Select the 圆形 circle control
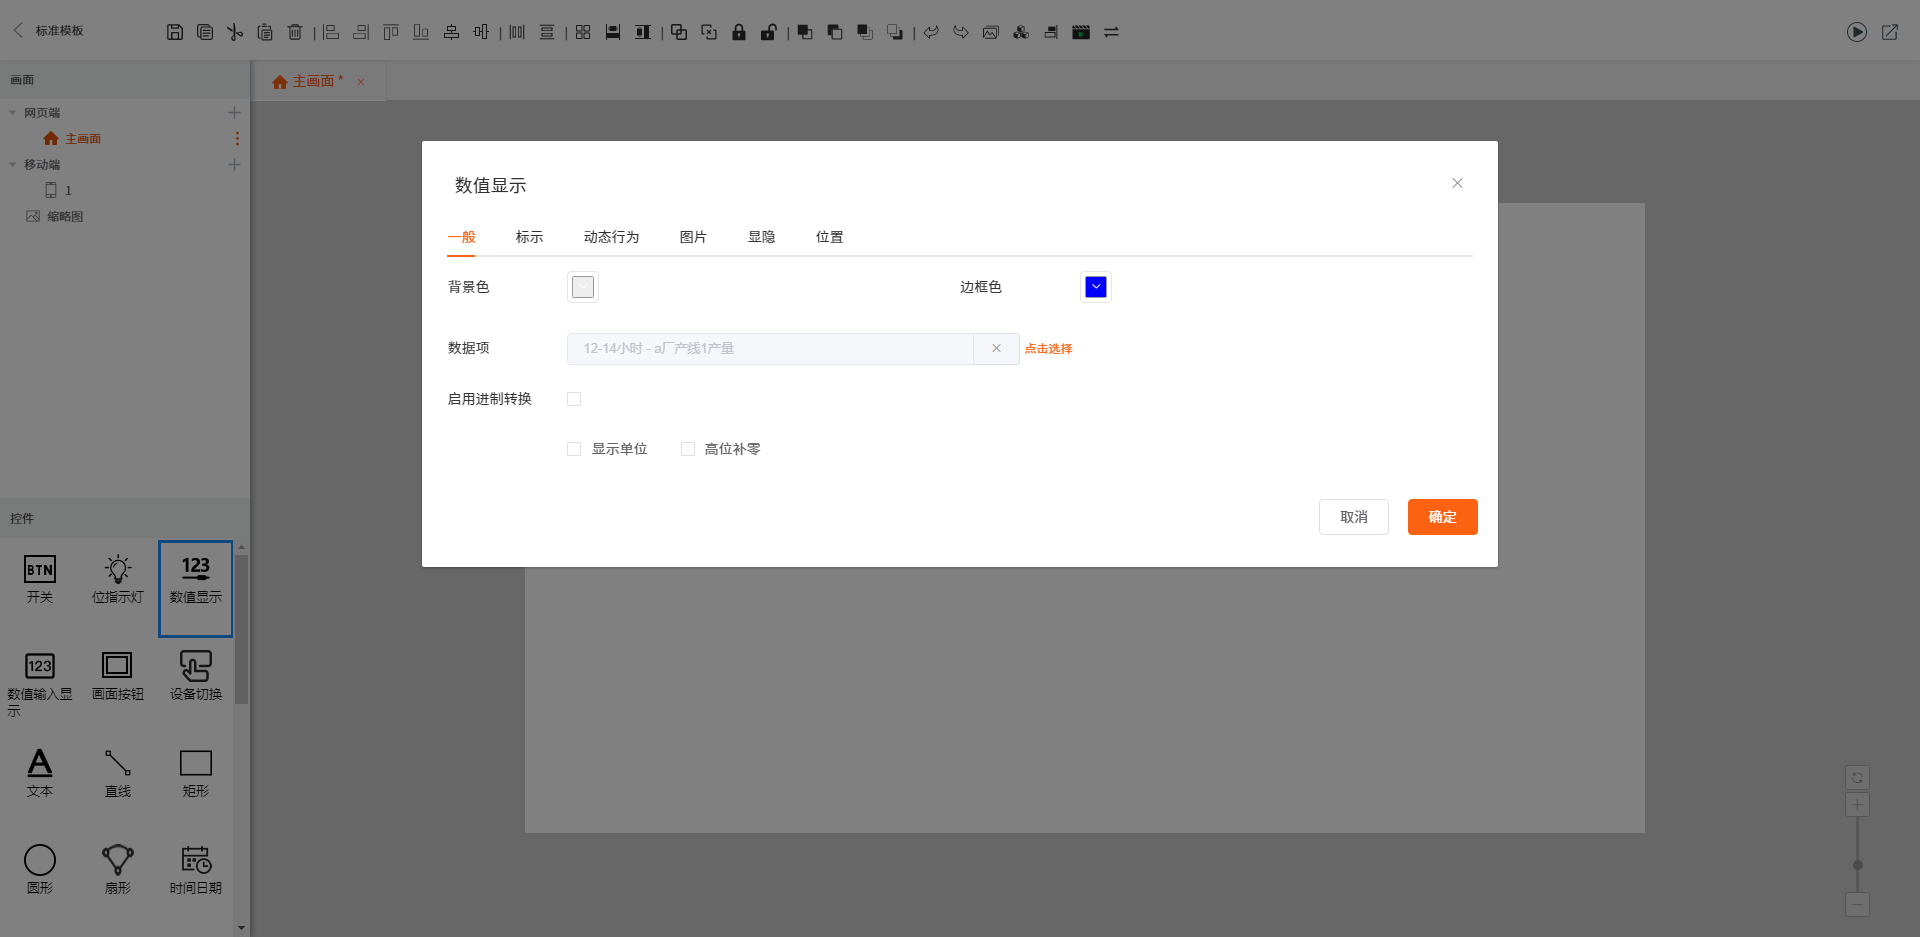Viewport: 1920px width, 937px height. [x=40, y=870]
